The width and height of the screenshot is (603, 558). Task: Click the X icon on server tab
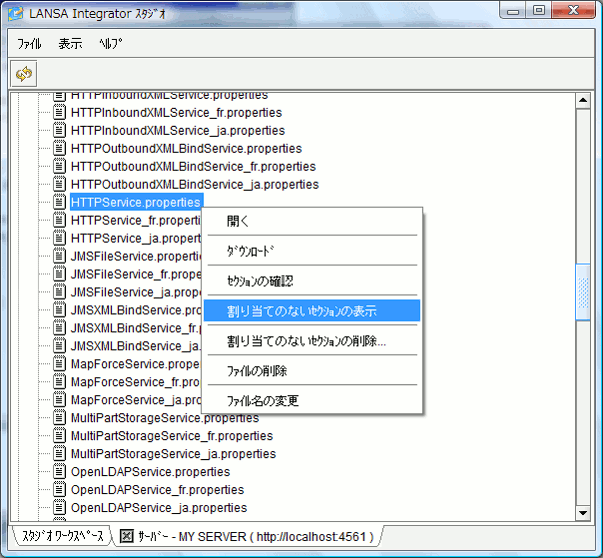pos(127,536)
